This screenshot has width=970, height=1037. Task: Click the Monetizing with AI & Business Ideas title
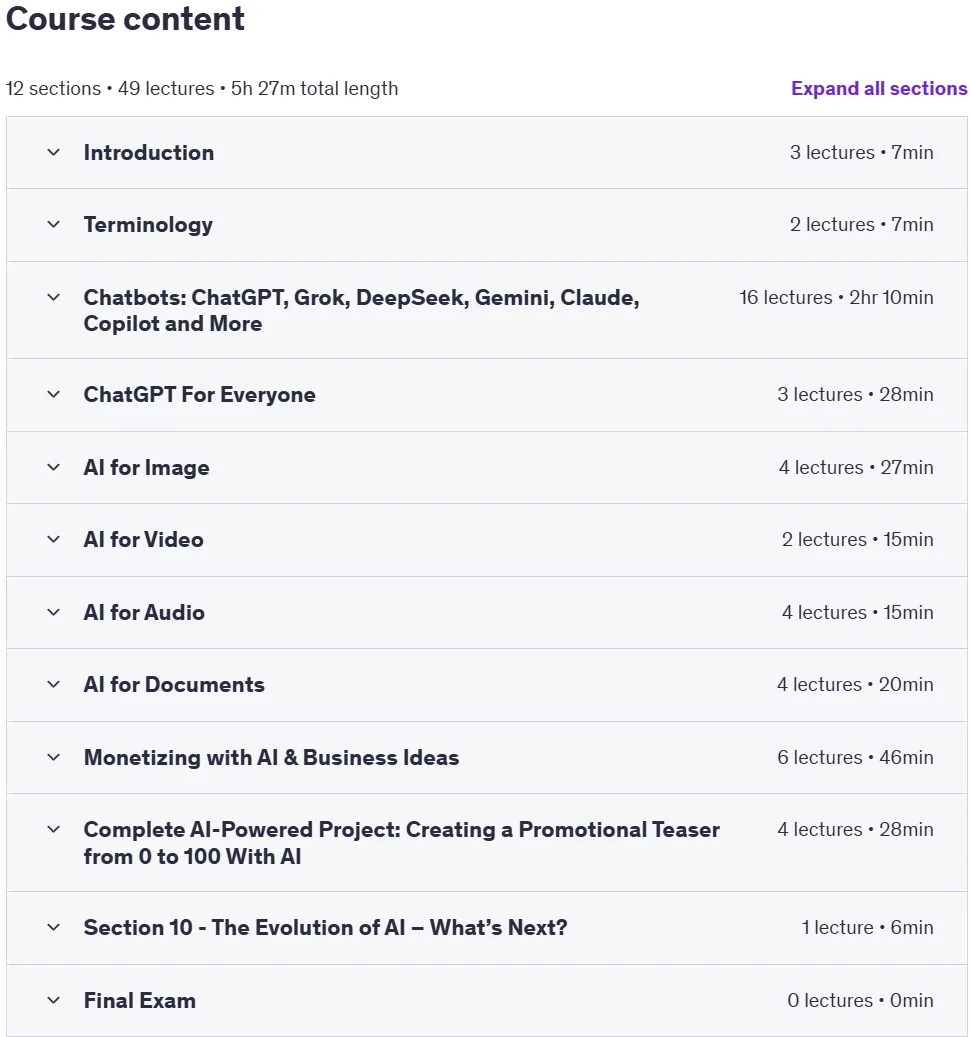(271, 757)
